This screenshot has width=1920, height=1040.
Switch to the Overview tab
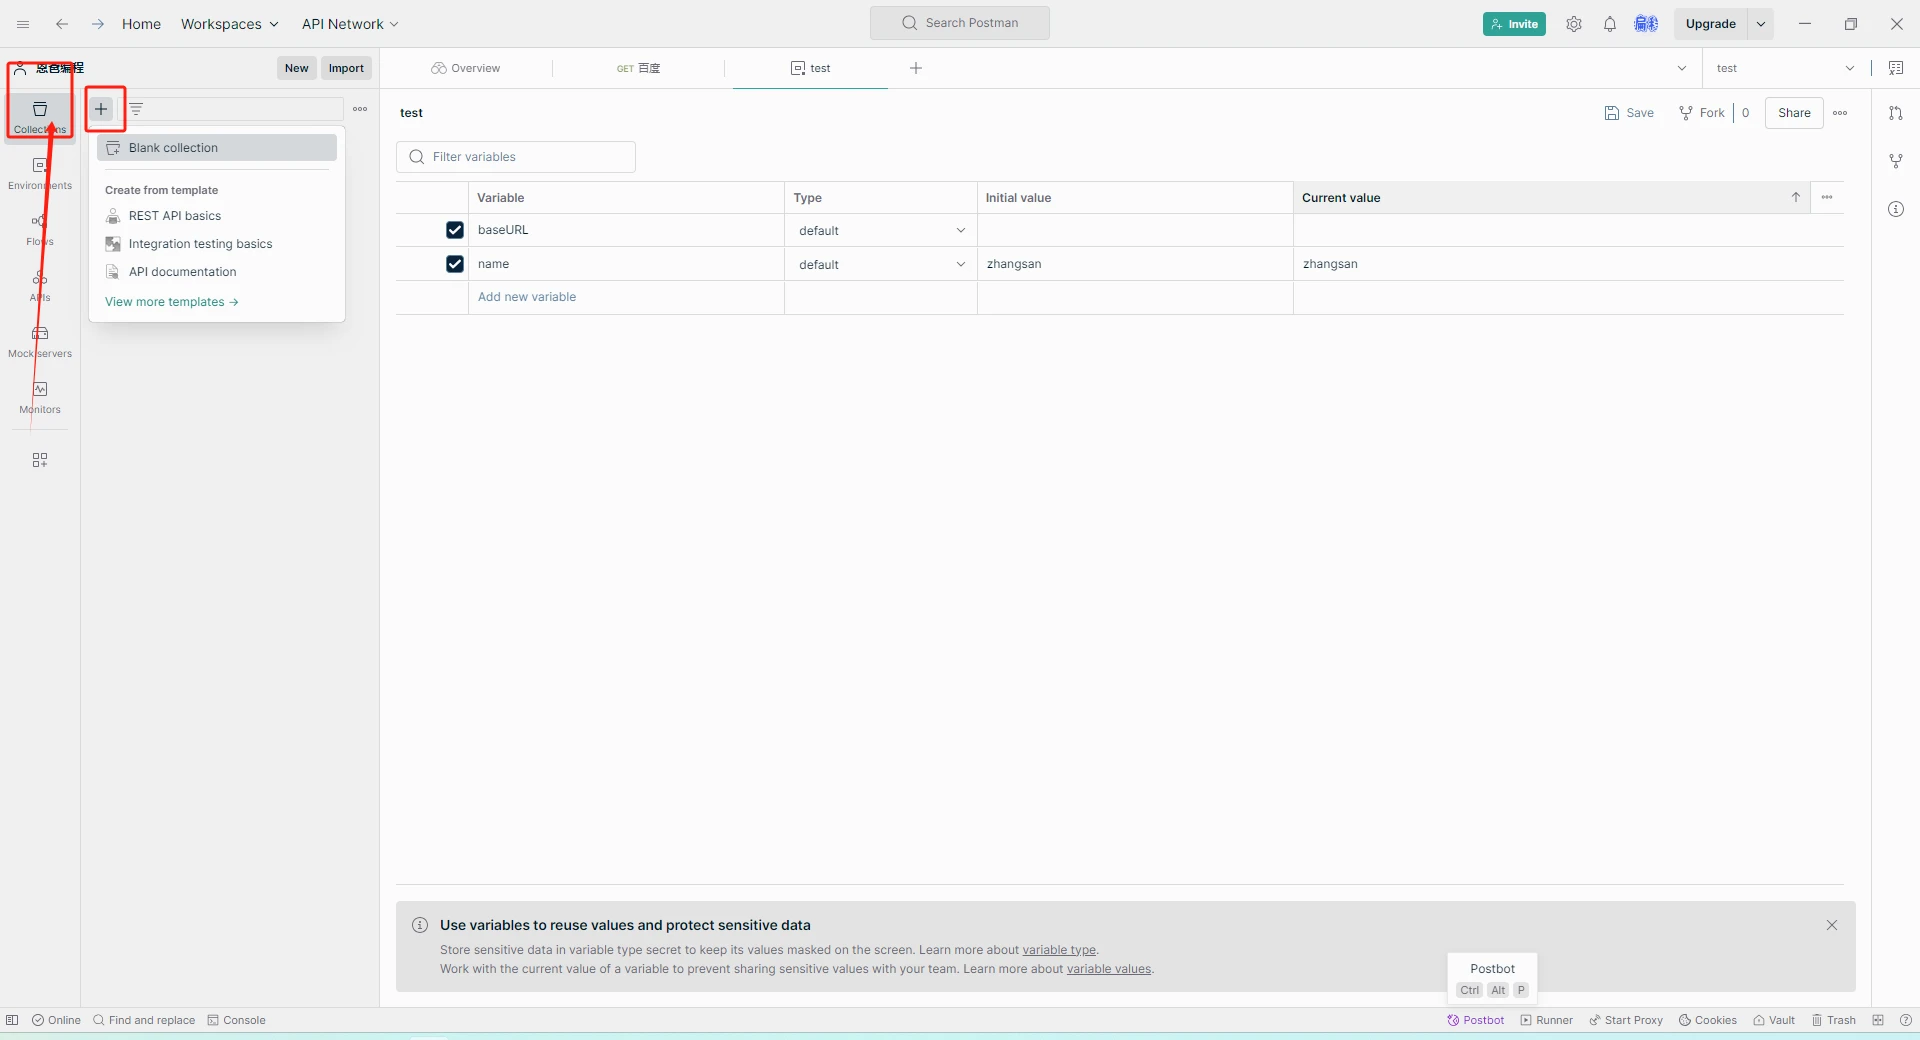pyautogui.click(x=466, y=68)
